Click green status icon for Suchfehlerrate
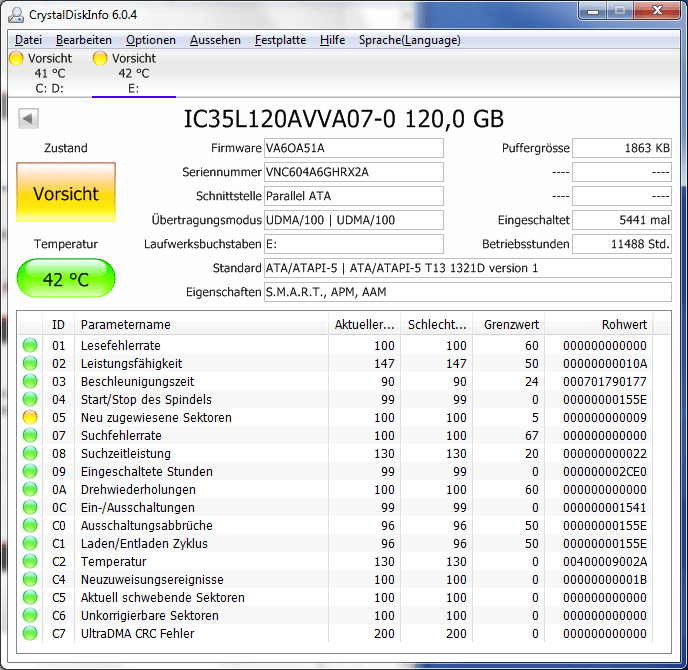 [30, 435]
